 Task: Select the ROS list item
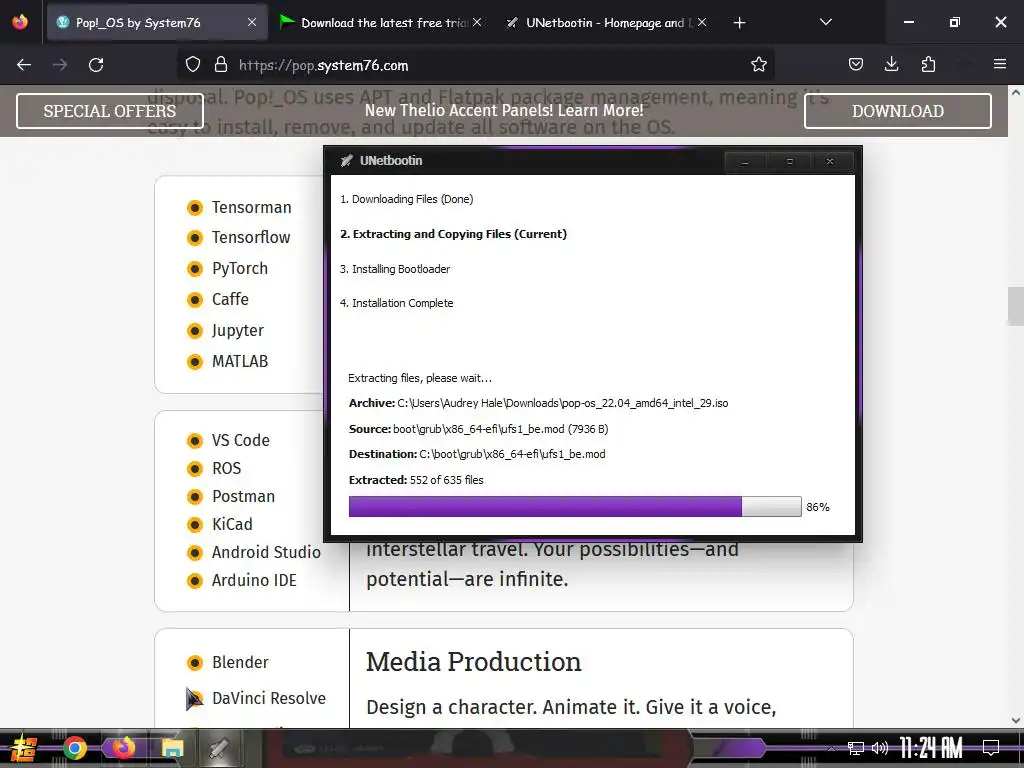[226, 468]
